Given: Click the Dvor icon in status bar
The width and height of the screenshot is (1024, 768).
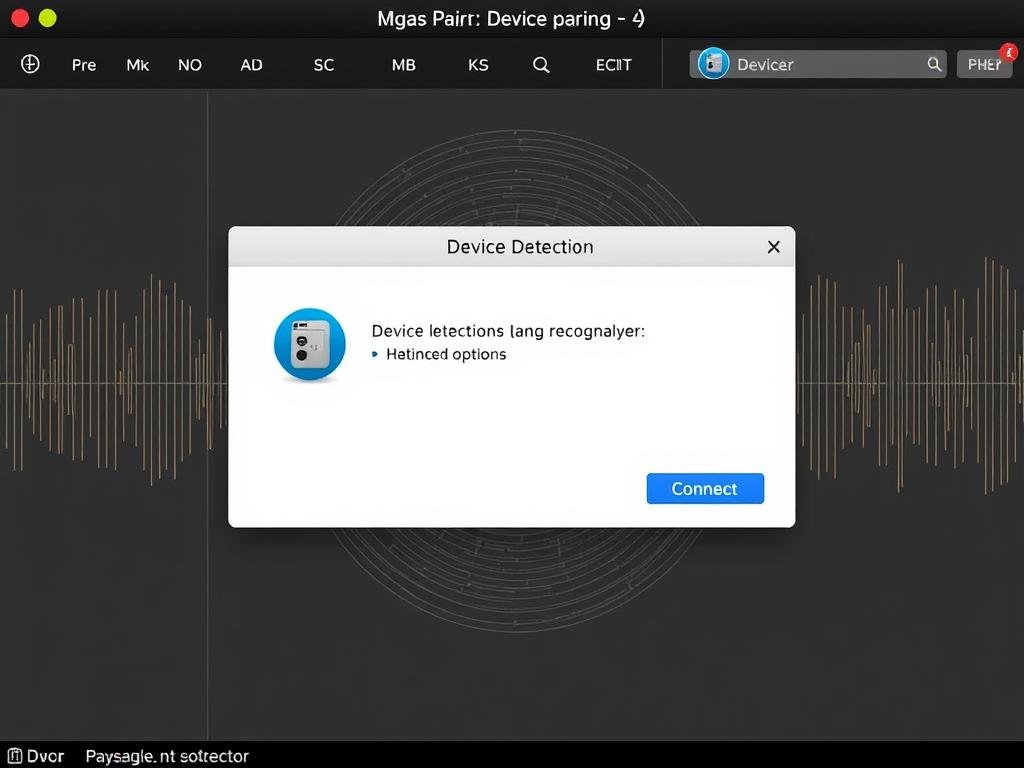Looking at the screenshot, I should pyautogui.click(x=14, y=756).
